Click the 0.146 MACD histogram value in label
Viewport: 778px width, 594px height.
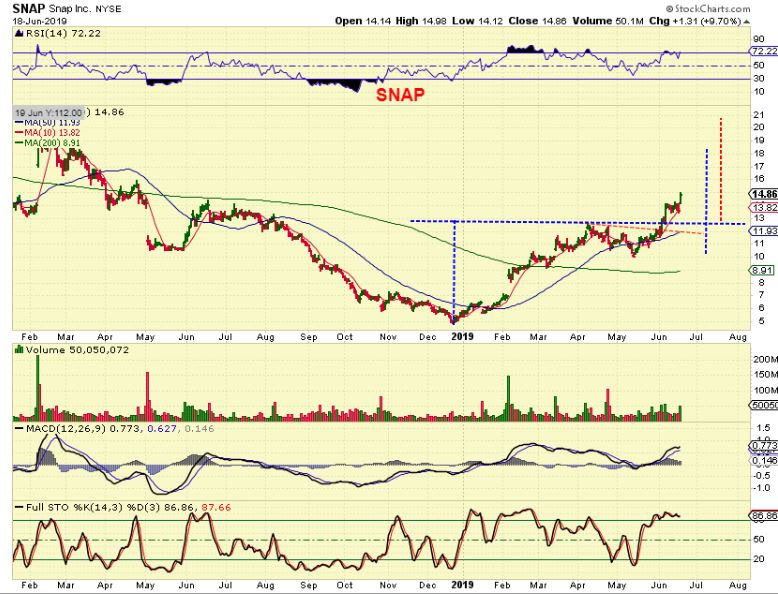199,428
